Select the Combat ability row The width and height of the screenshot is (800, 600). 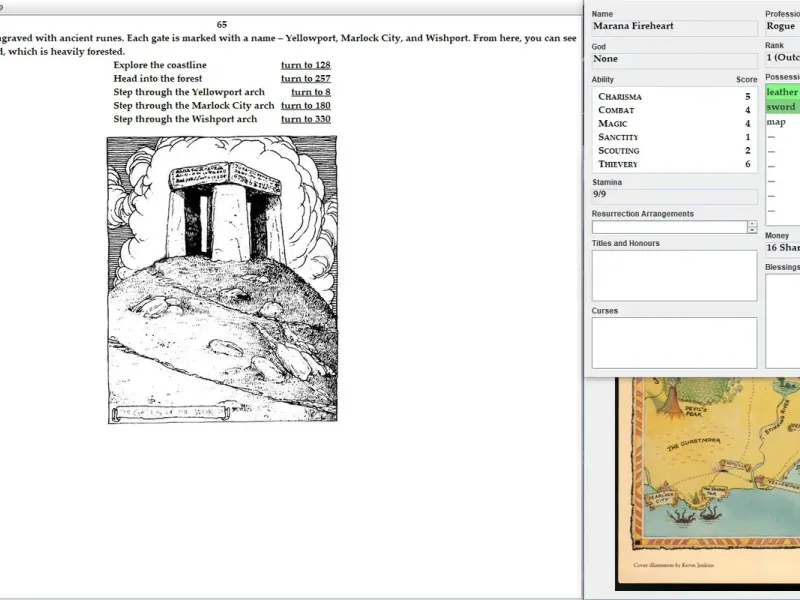click(x=674, y=110)
